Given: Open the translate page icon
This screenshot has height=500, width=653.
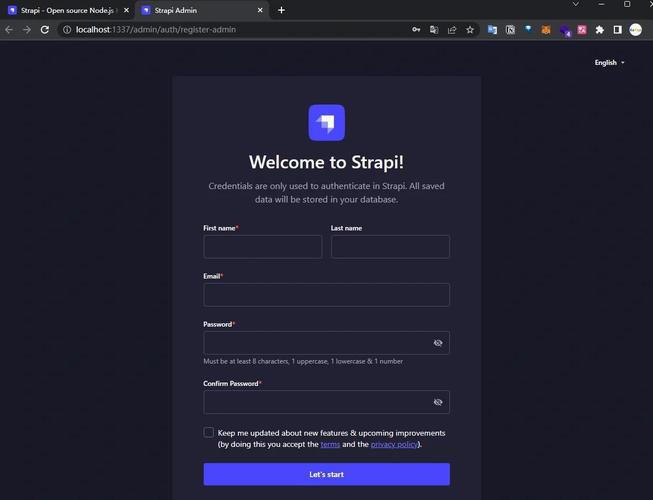Looking at the screenshot, I should (x=434, y=30).
